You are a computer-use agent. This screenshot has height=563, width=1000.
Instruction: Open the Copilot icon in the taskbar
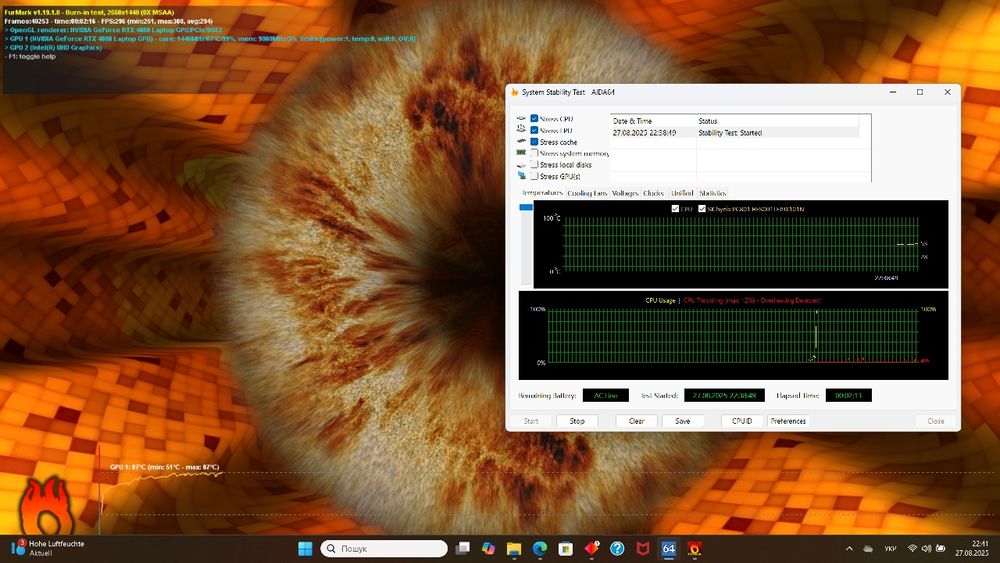coord(488,549)
